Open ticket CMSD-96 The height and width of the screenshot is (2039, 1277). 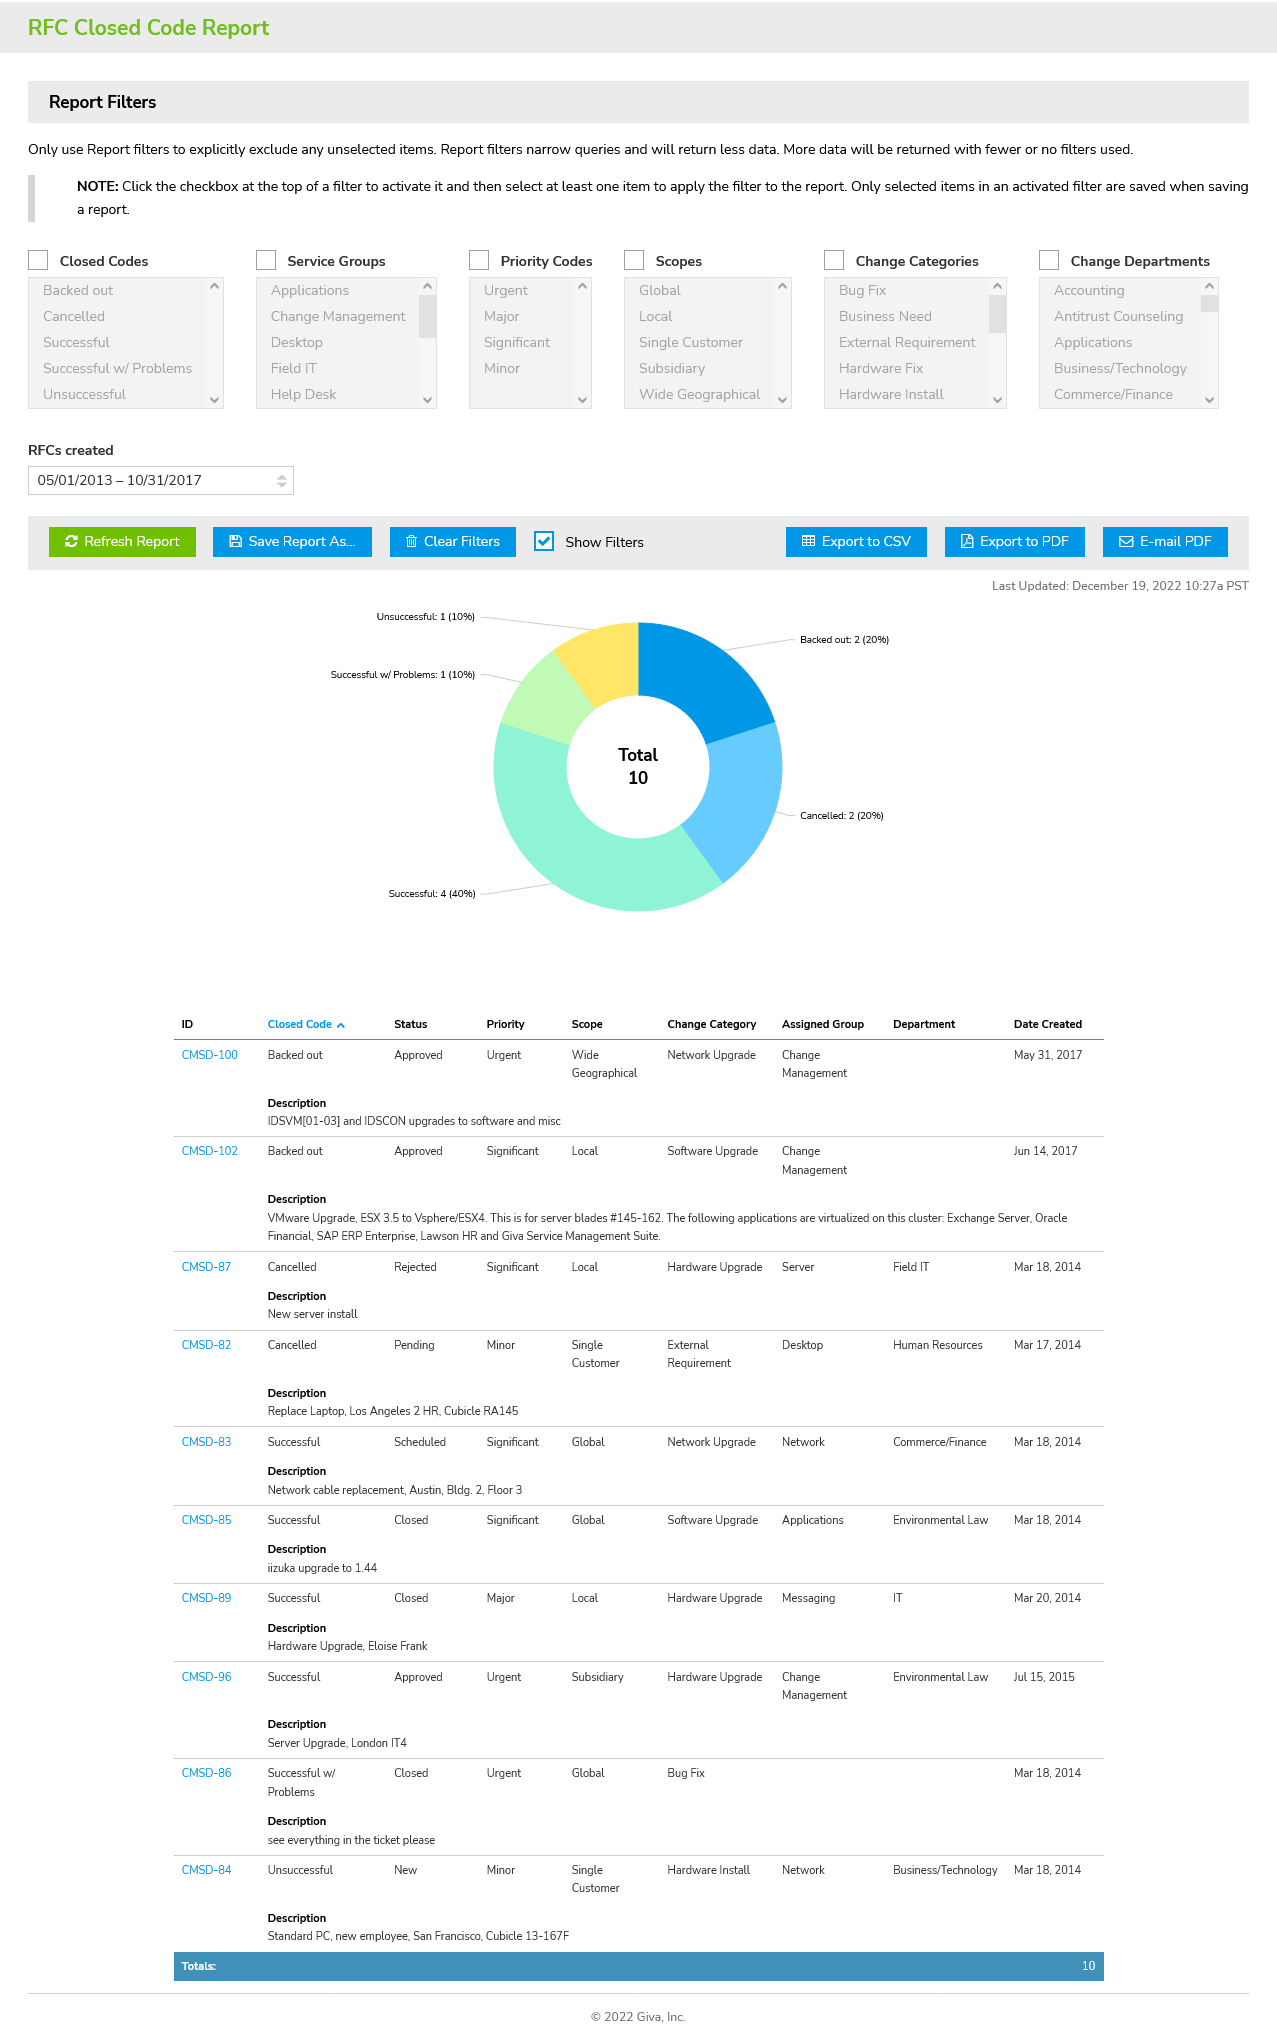tap(206, 1677)
